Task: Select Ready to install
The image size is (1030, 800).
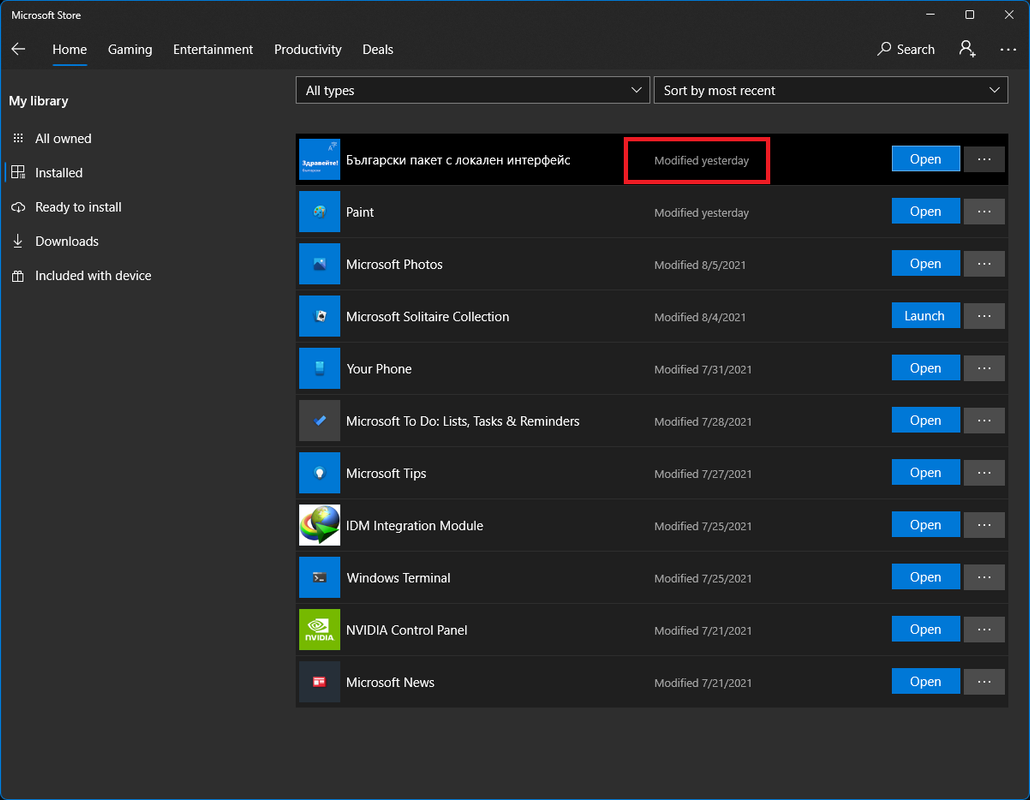Action: coord(78,207)
